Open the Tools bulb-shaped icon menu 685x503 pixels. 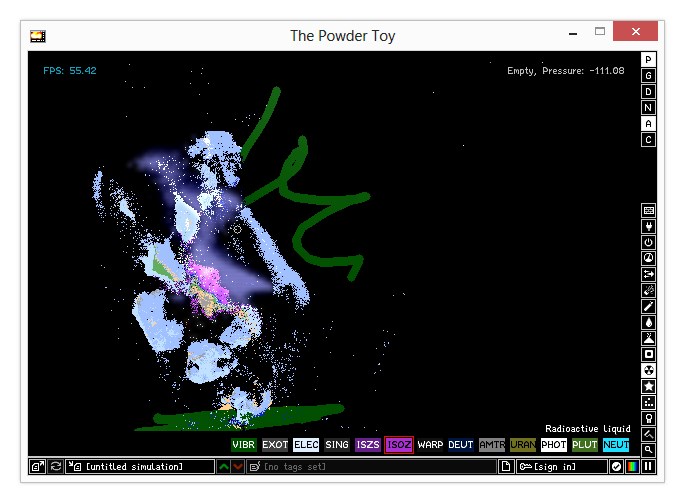click(649, 418)
